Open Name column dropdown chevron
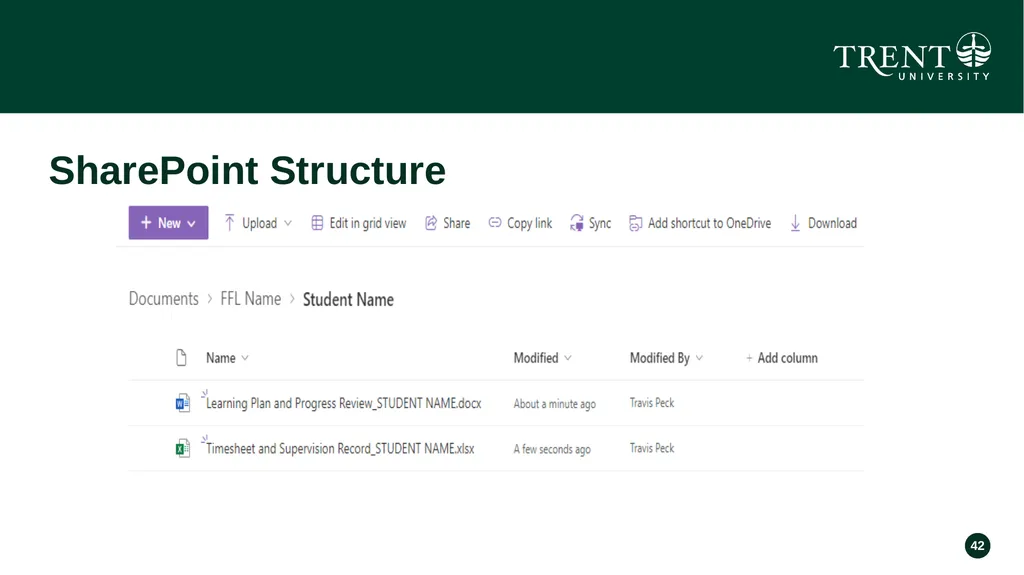Viewport: 1024px width, 575px height. point(245,358)
